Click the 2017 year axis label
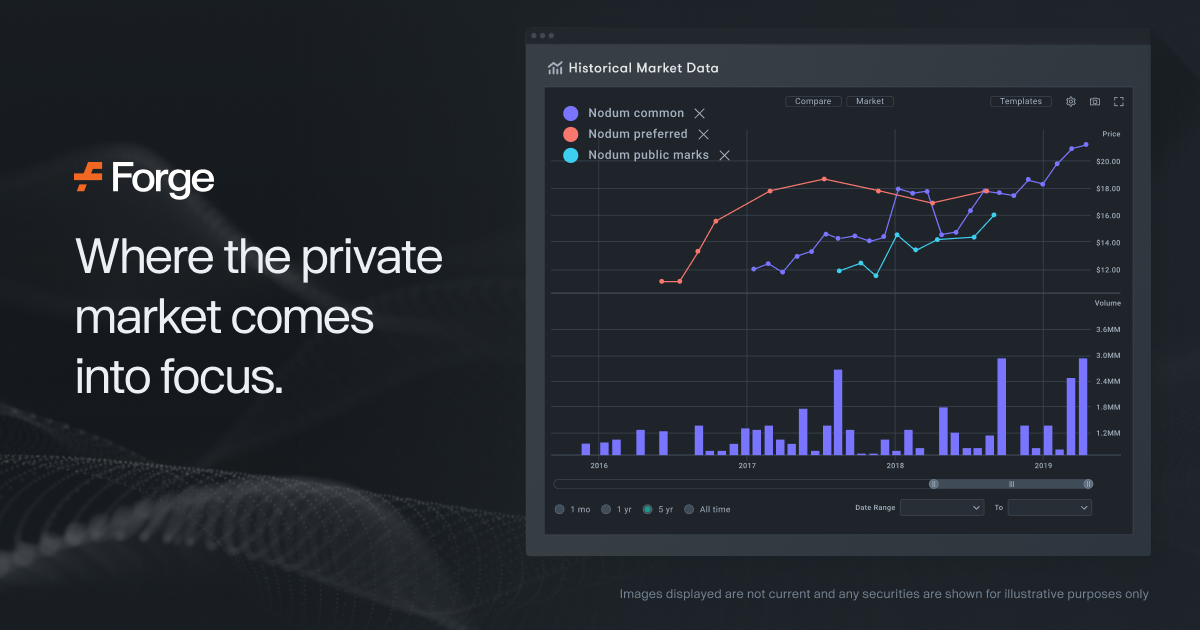 pyautogui.click(x=747, y=466)
